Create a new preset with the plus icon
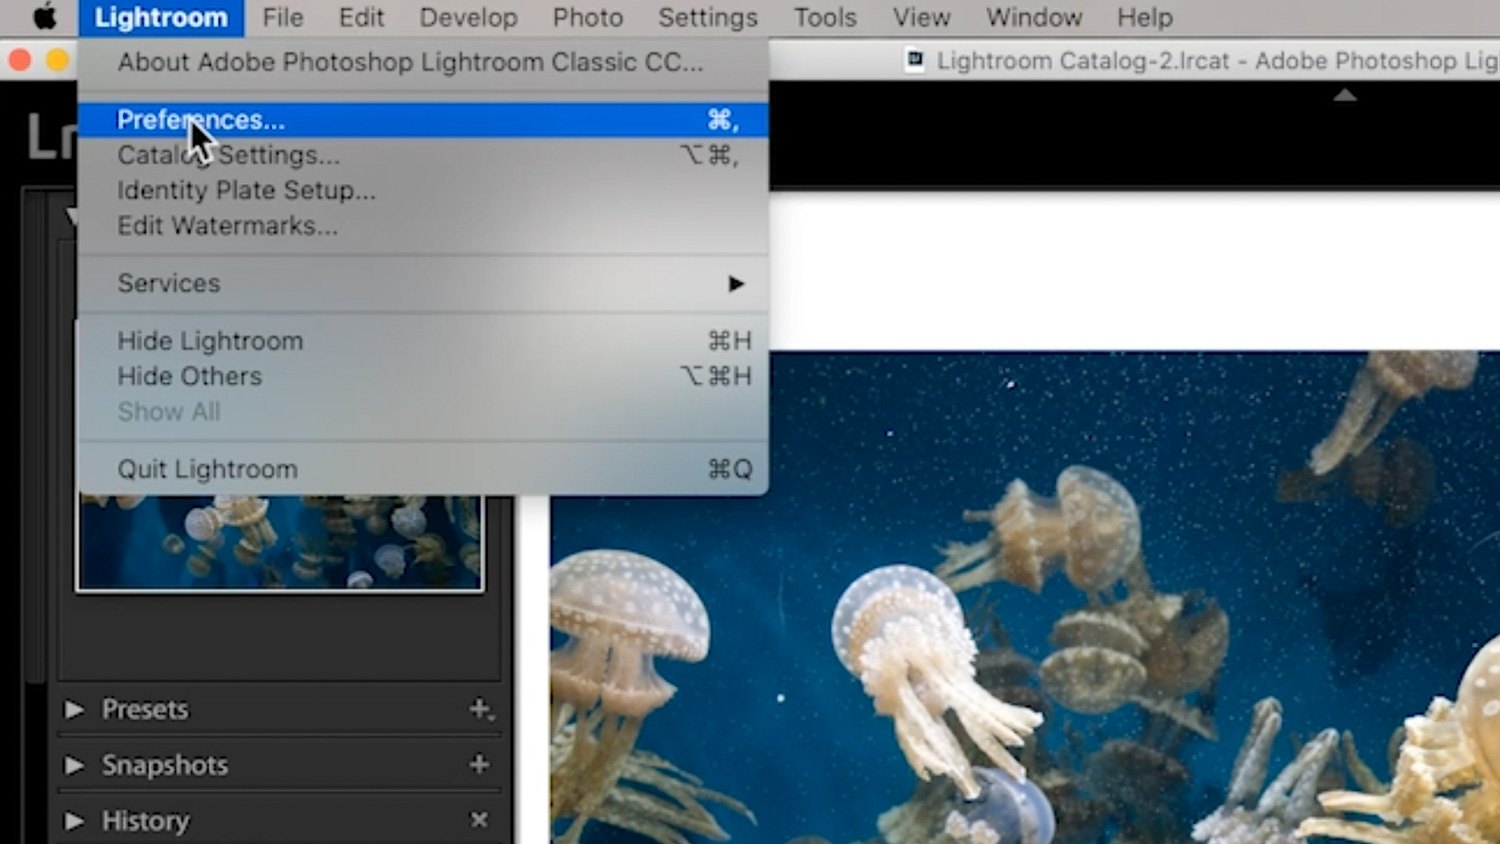This screenshot has height=844, width=1500. click(480, 709)
